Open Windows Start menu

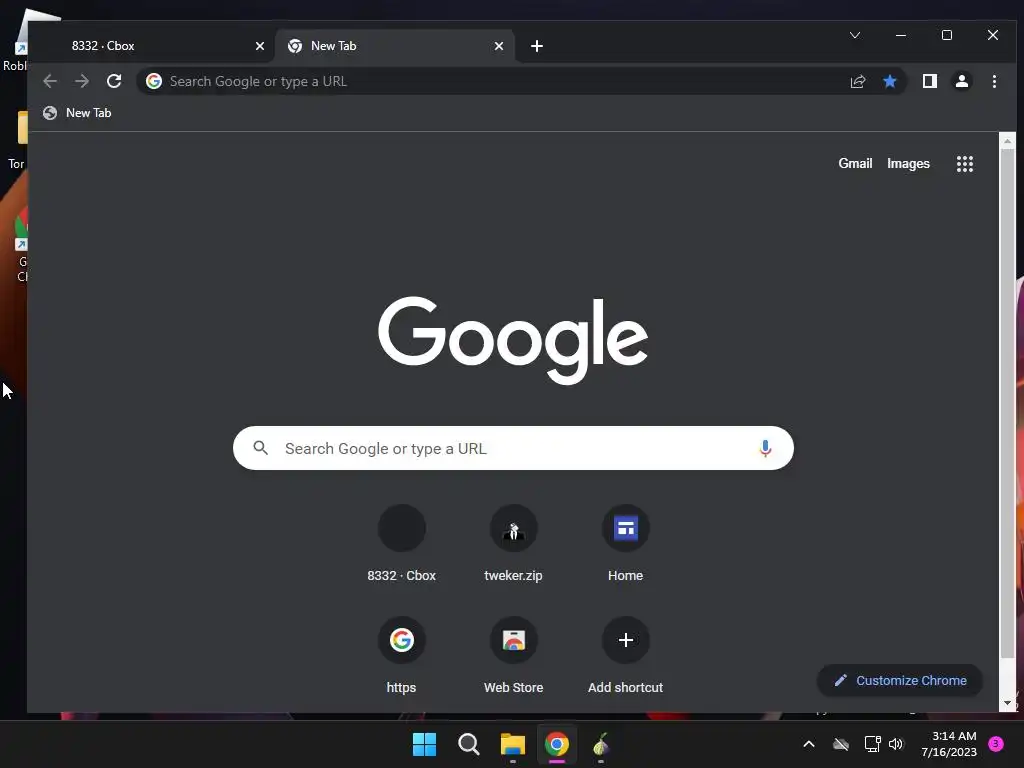tap(424, 744)
